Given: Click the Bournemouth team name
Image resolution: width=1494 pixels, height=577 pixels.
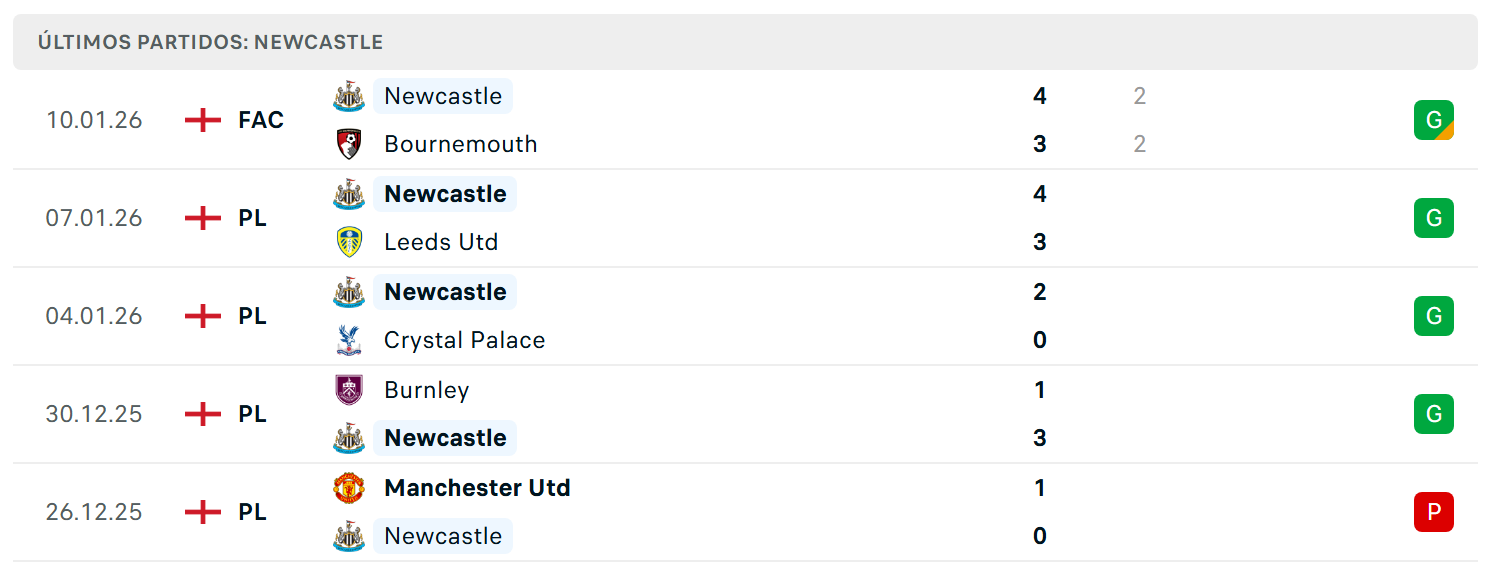Looking at the screenshot, I should click(x=461, y=144).
